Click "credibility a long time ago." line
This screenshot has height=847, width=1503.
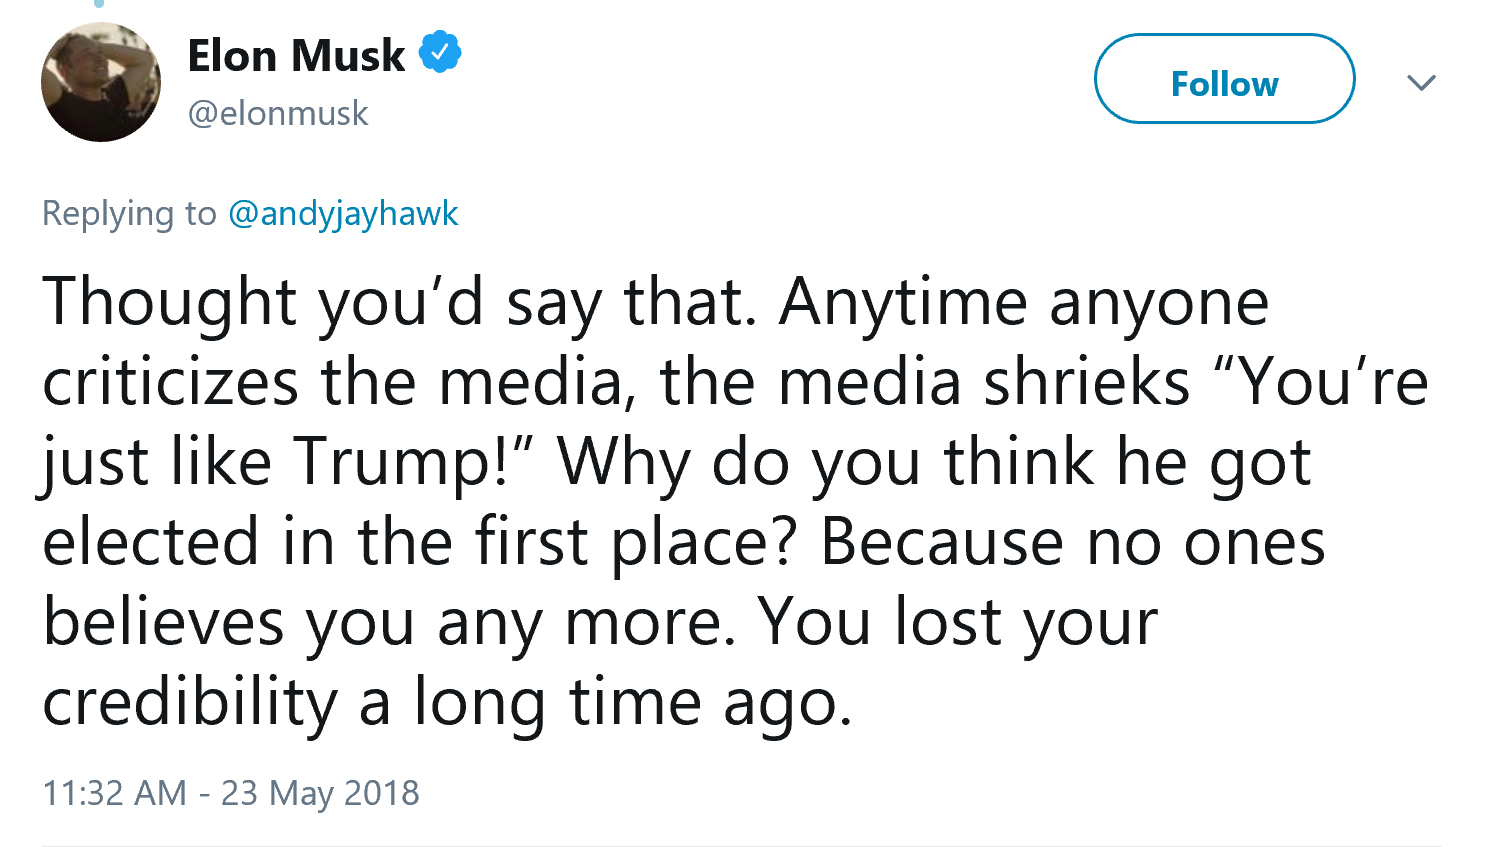click(x=447, y=702)
